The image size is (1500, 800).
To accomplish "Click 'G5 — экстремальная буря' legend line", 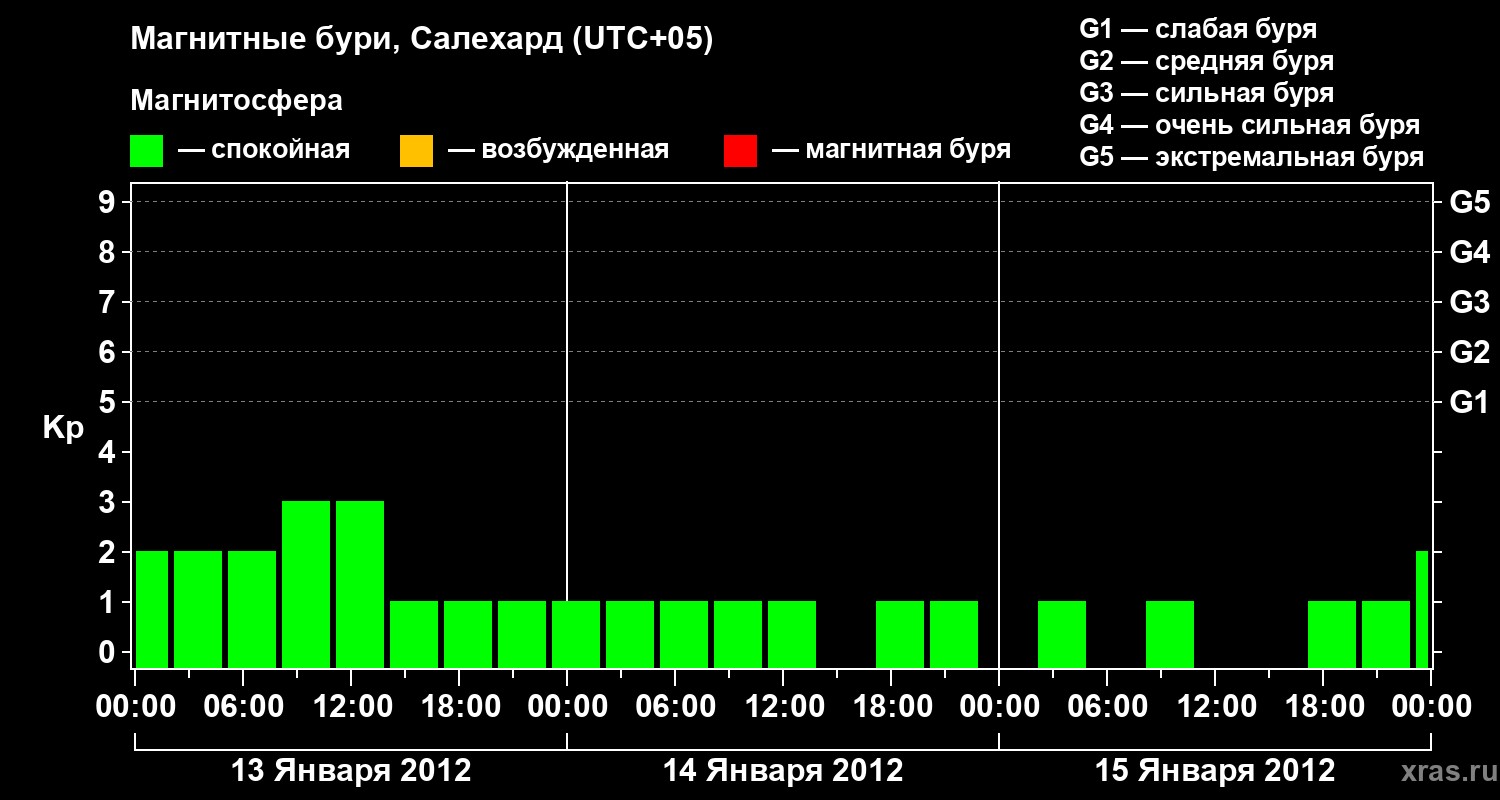I will (x=1251, y=157).
